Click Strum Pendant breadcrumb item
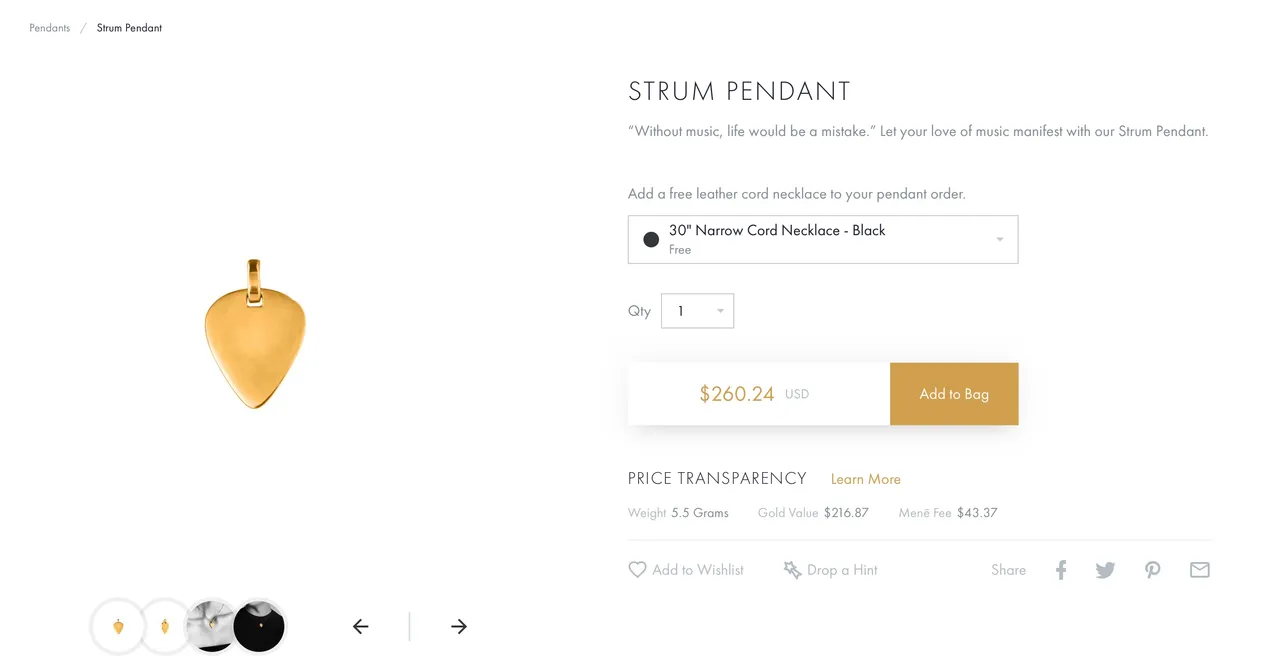Viewport: 1280px width, 656px height. pyautogui.click(x=129, y=28)
